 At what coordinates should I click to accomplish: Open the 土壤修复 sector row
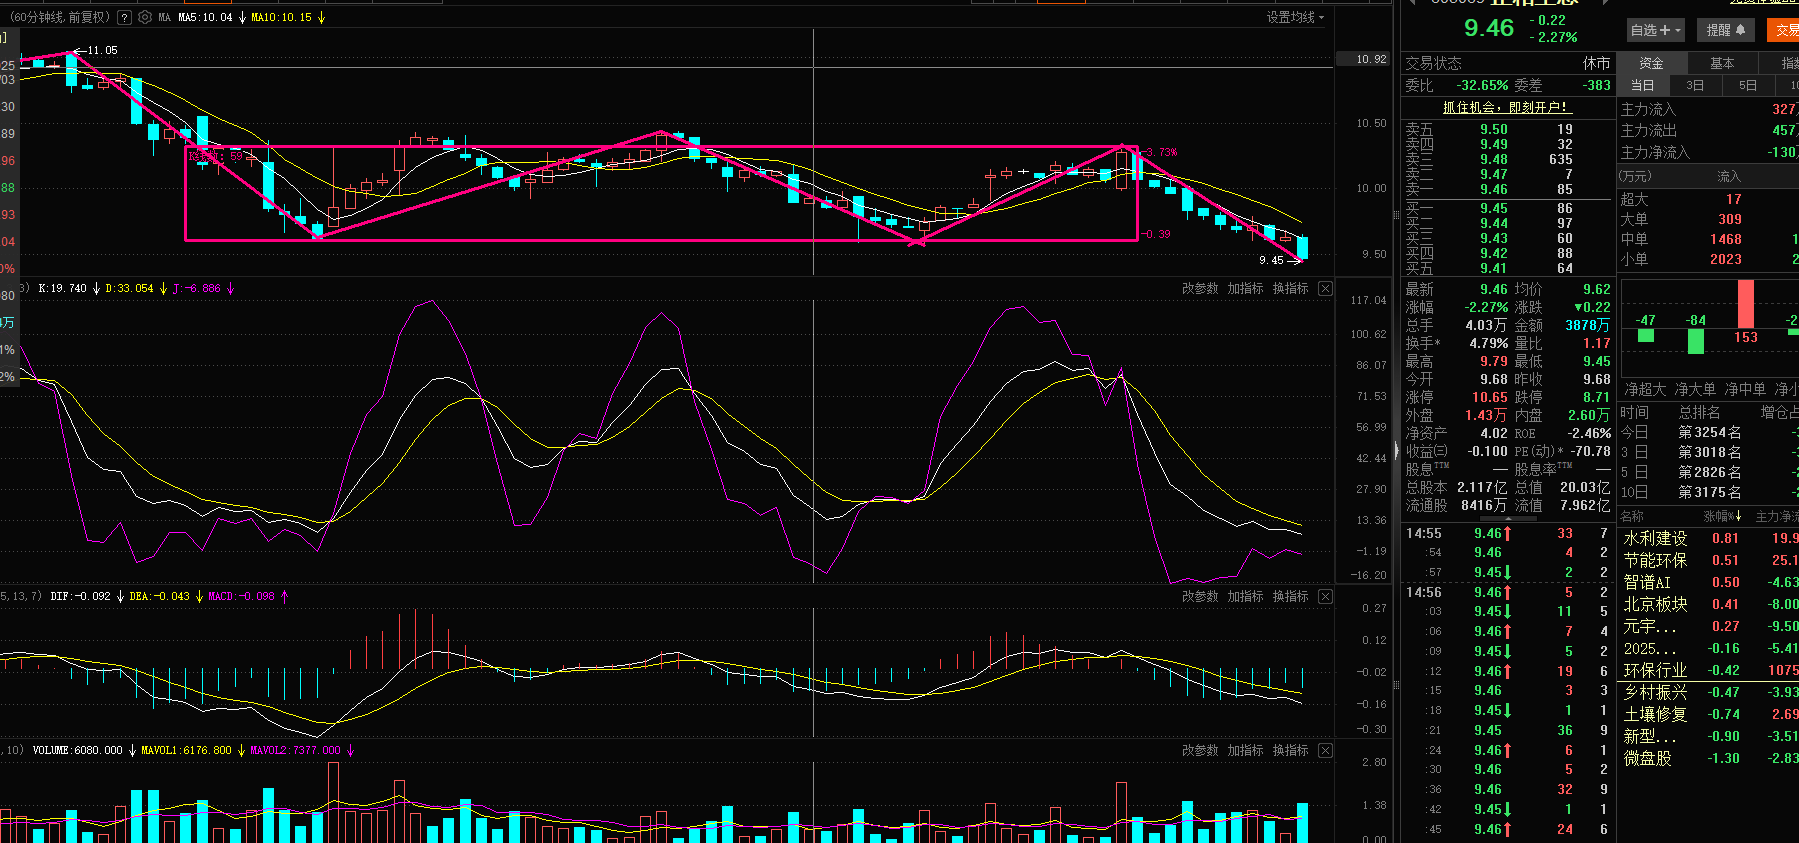pos(1709,714)
